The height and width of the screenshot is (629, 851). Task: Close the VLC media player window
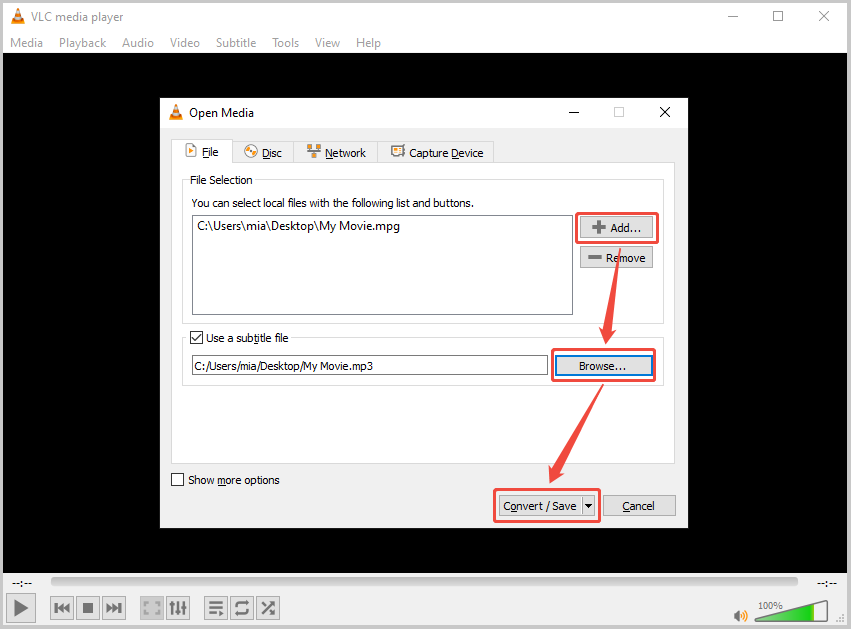pyautogui.click(x=824, y=16)
